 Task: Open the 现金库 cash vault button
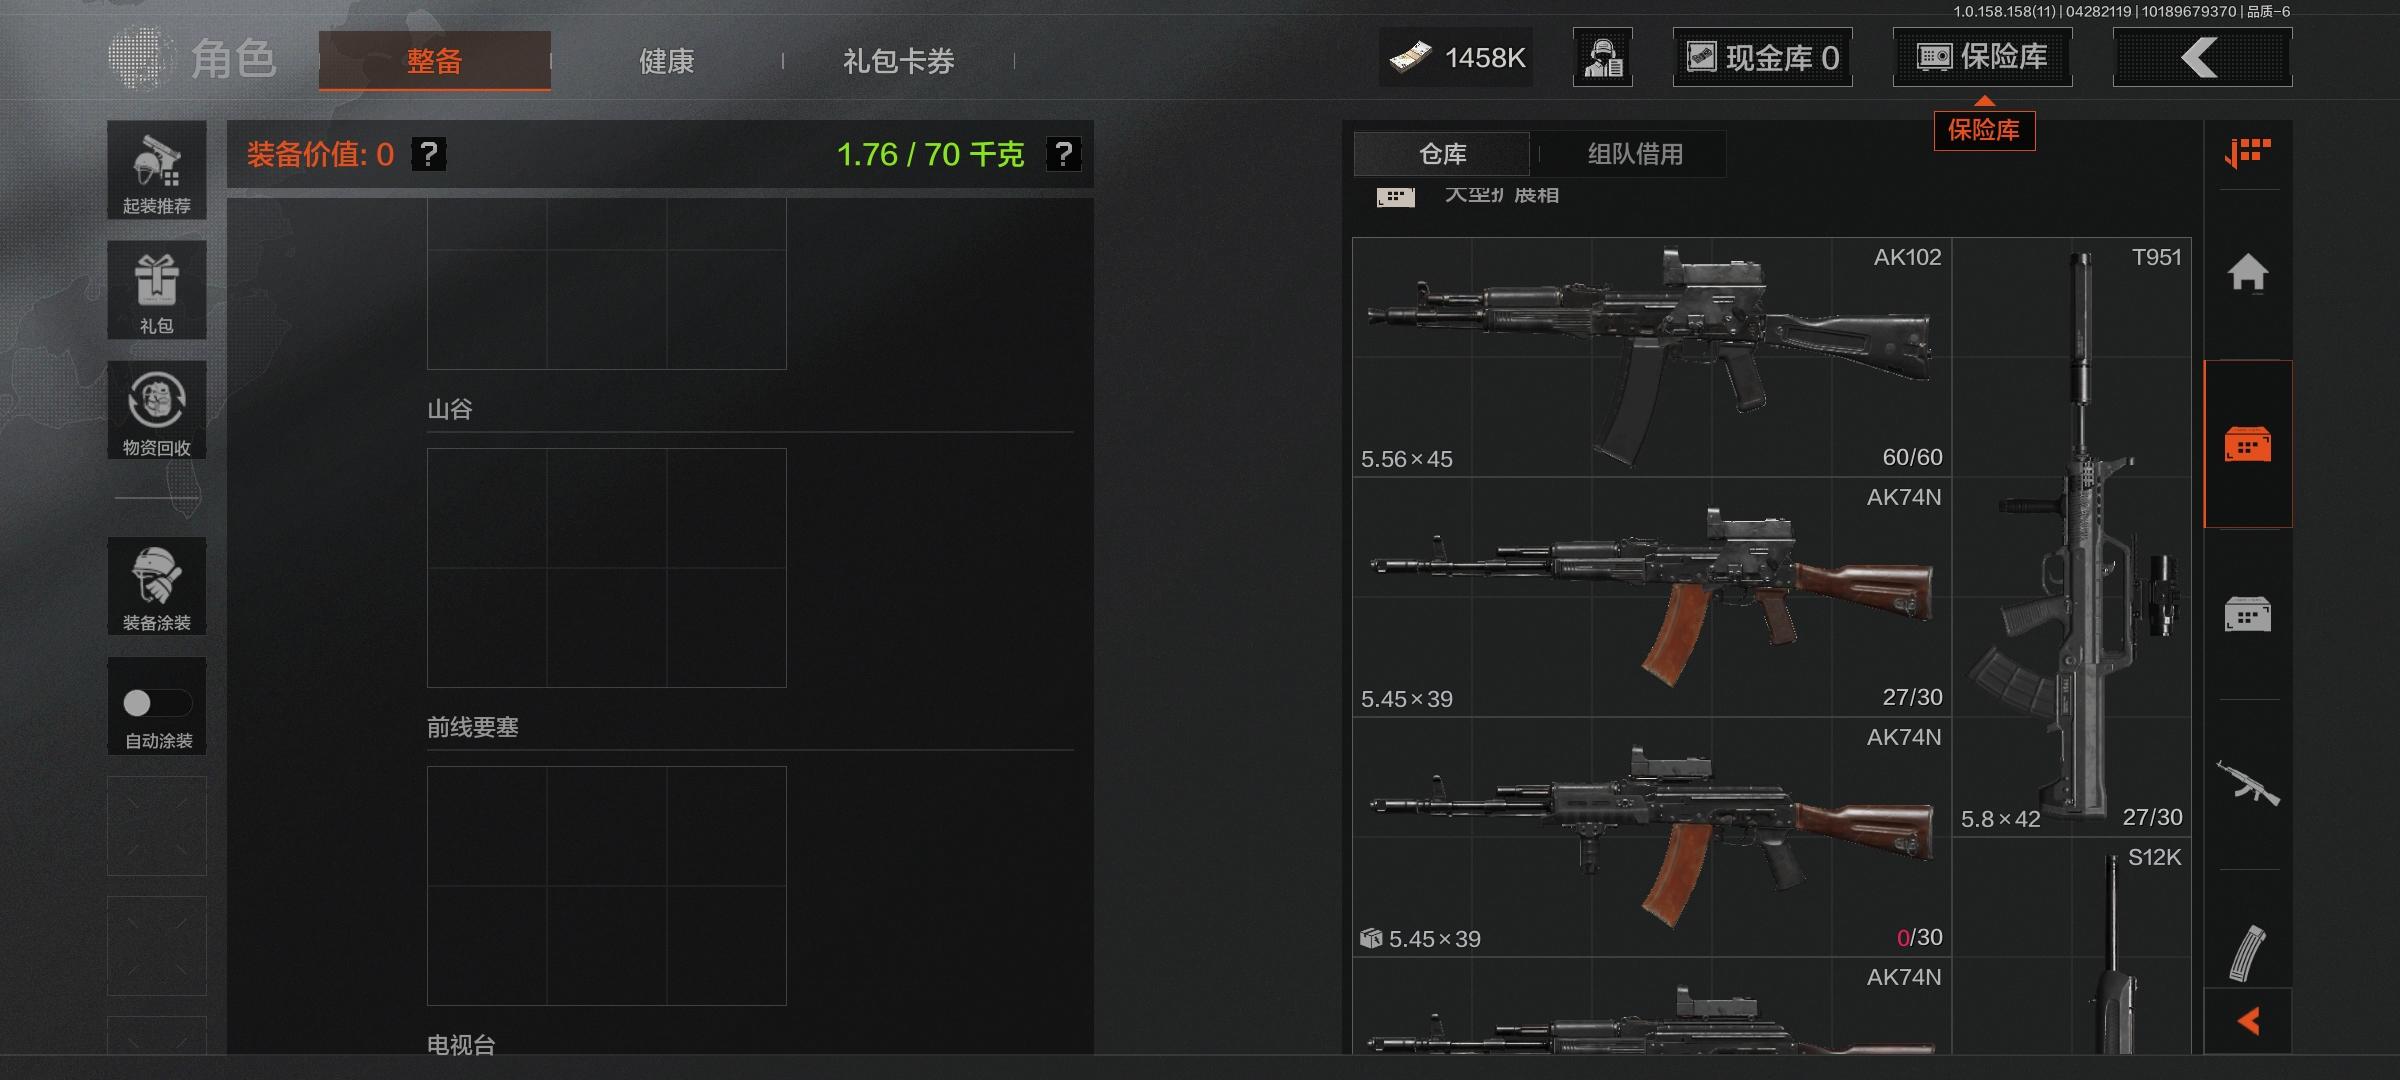(1762, 58)
